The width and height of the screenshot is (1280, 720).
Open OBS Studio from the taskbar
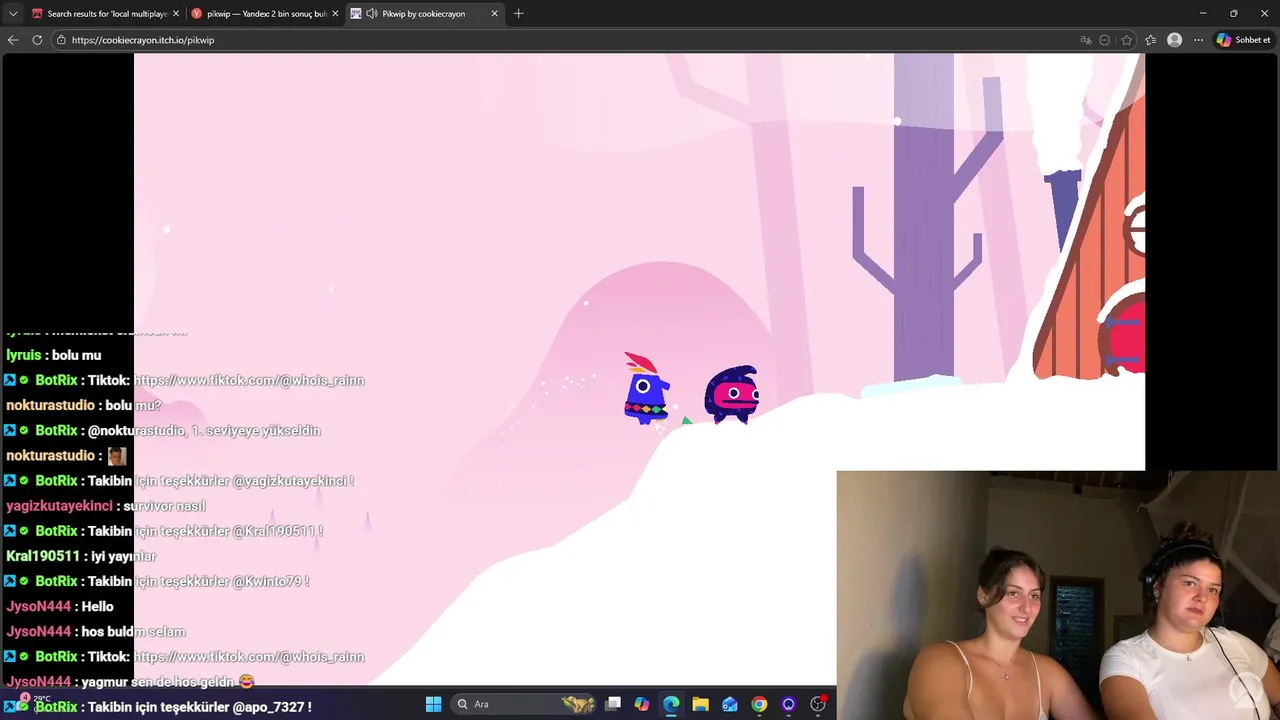818,704
